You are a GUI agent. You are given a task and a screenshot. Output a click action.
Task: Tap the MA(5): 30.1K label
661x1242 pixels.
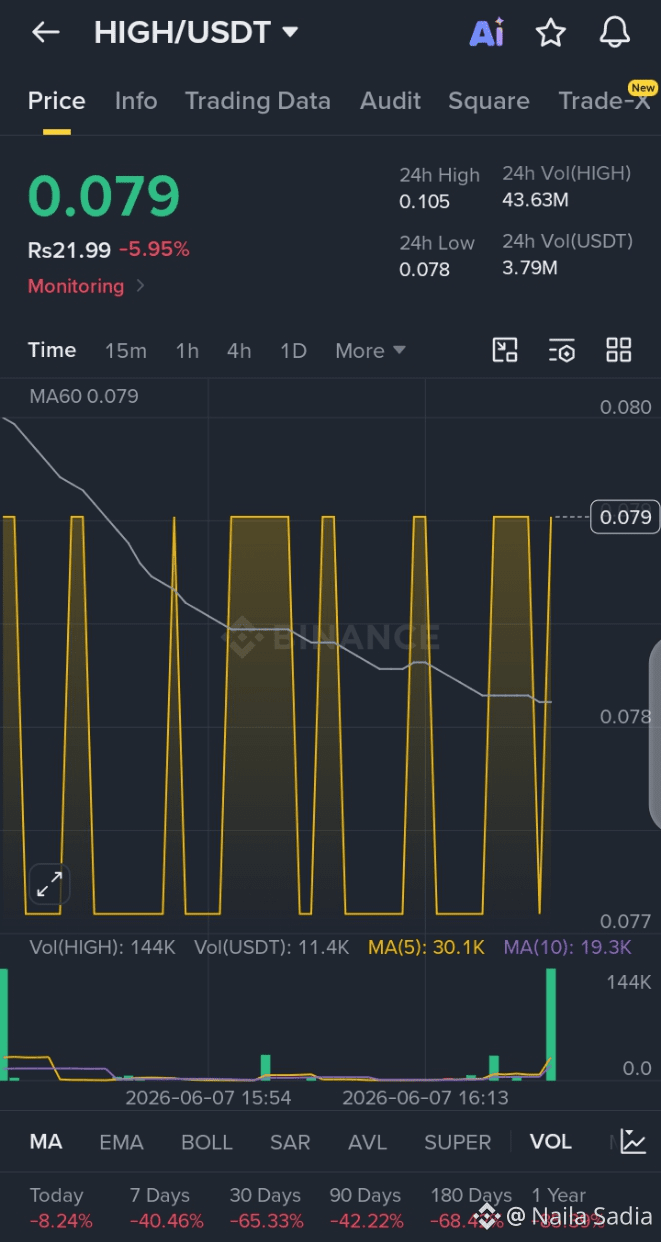click(427, 947)
